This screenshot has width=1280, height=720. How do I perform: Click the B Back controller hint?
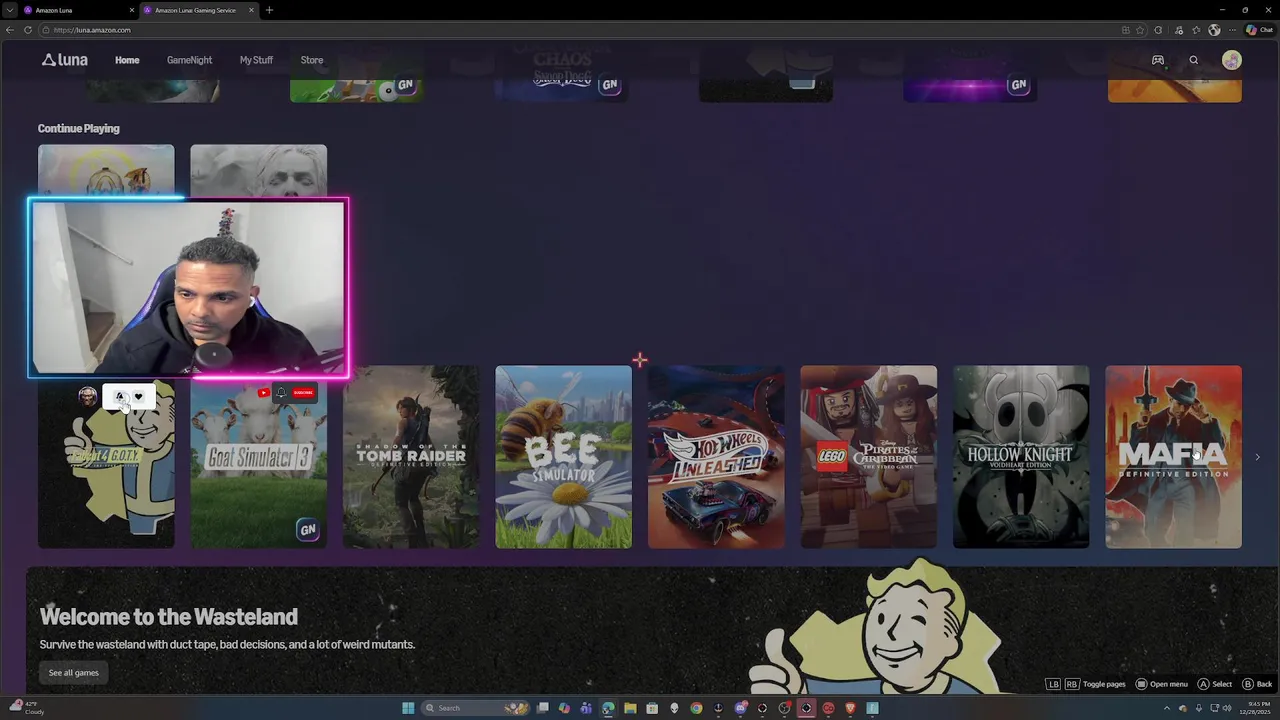1257,684
